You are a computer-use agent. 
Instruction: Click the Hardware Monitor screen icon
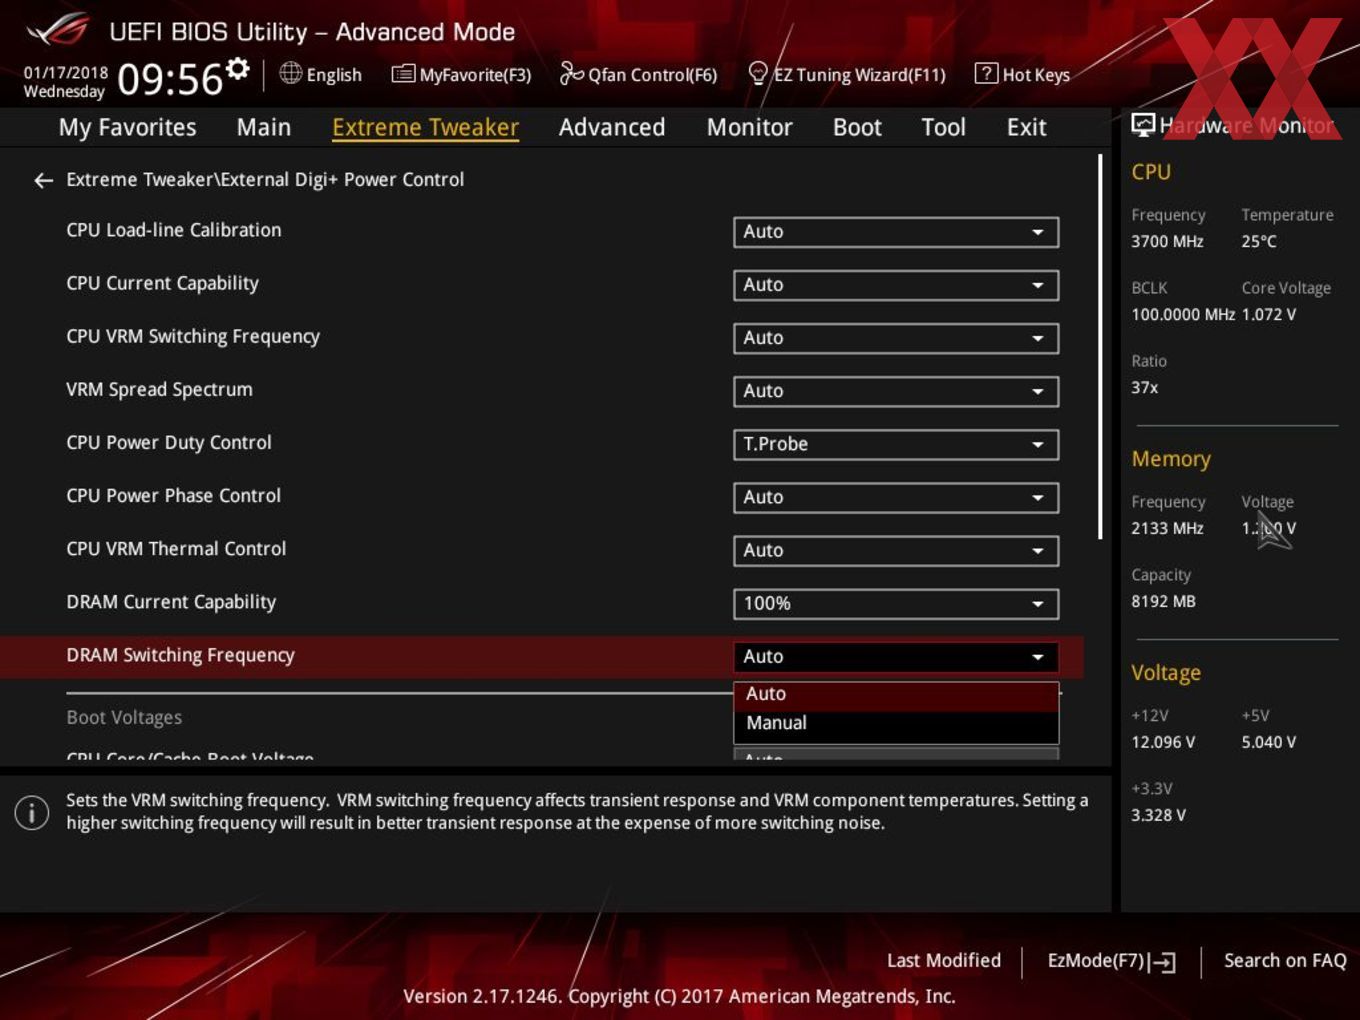click(x=1143, y=125)
